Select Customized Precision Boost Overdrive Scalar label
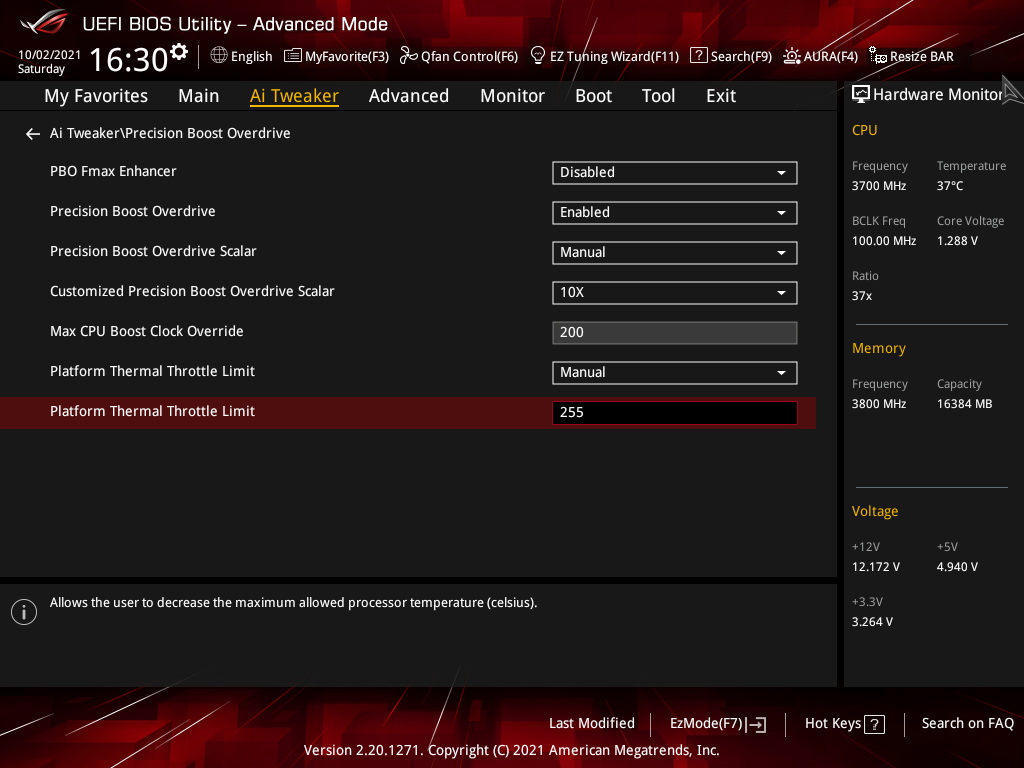Image resolution: width=1024 pixels, height=768 pixels. tap(192, 291)
